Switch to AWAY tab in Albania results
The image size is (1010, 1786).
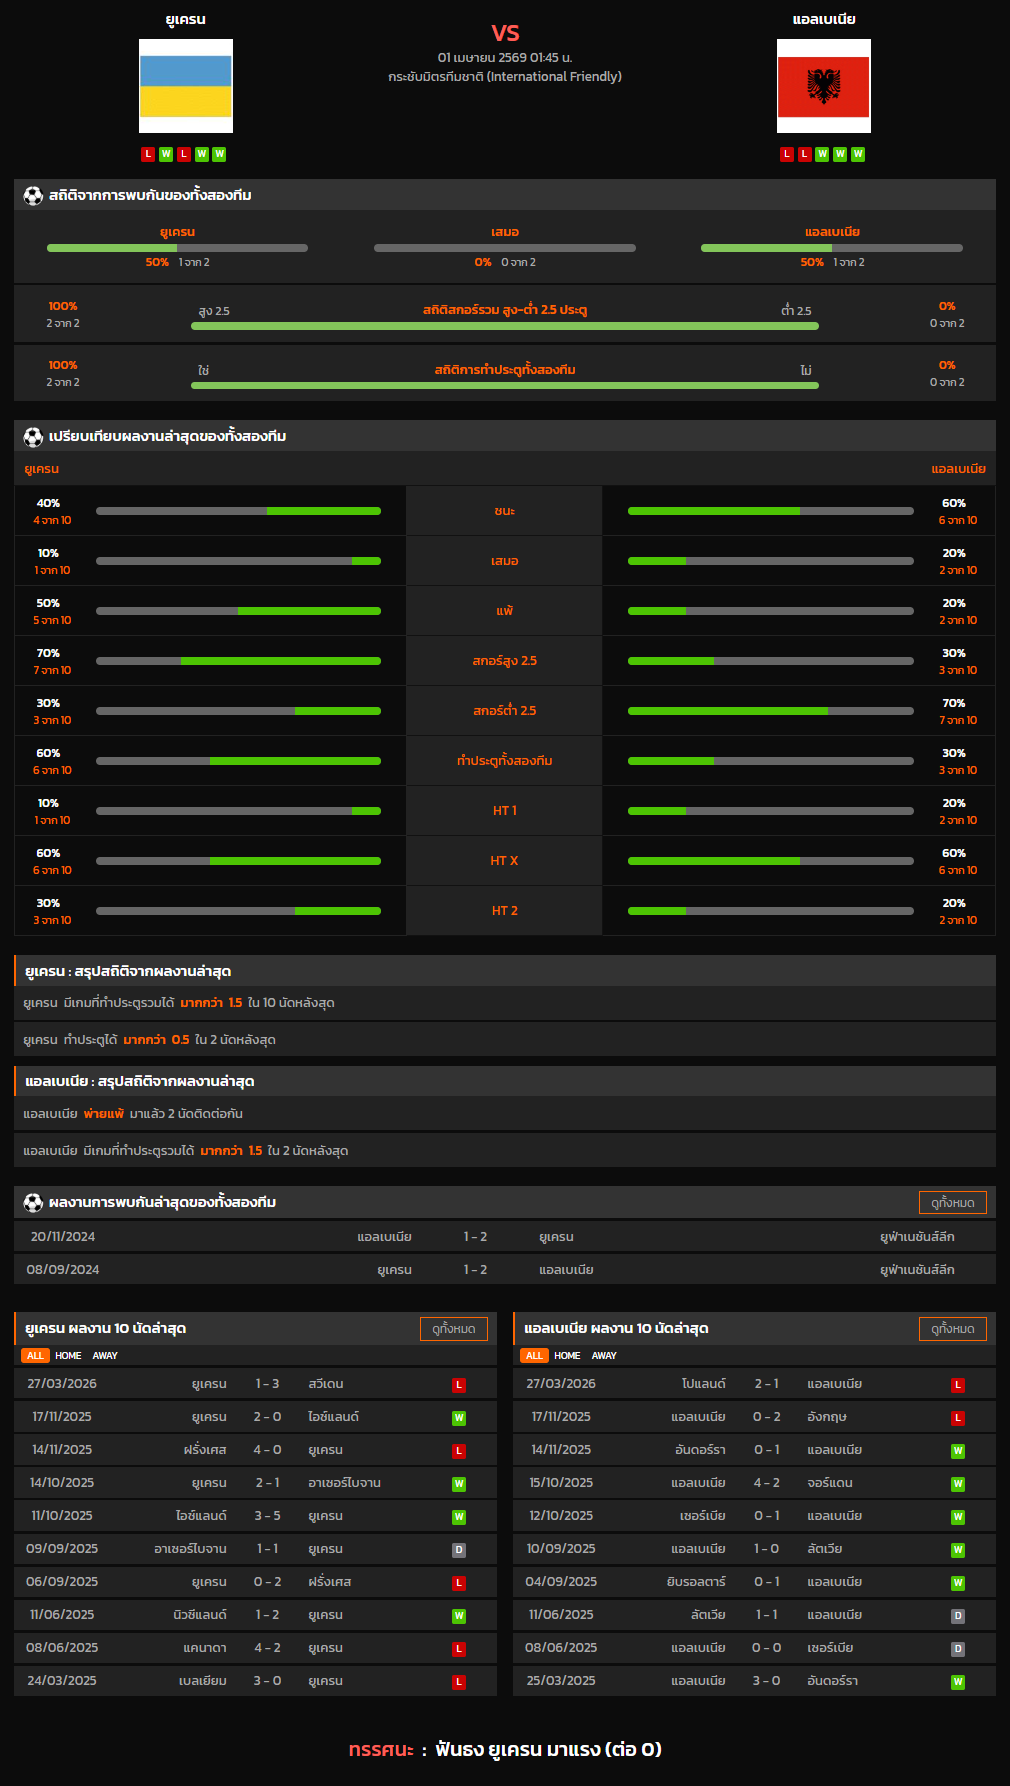[x=604, y=1356]
